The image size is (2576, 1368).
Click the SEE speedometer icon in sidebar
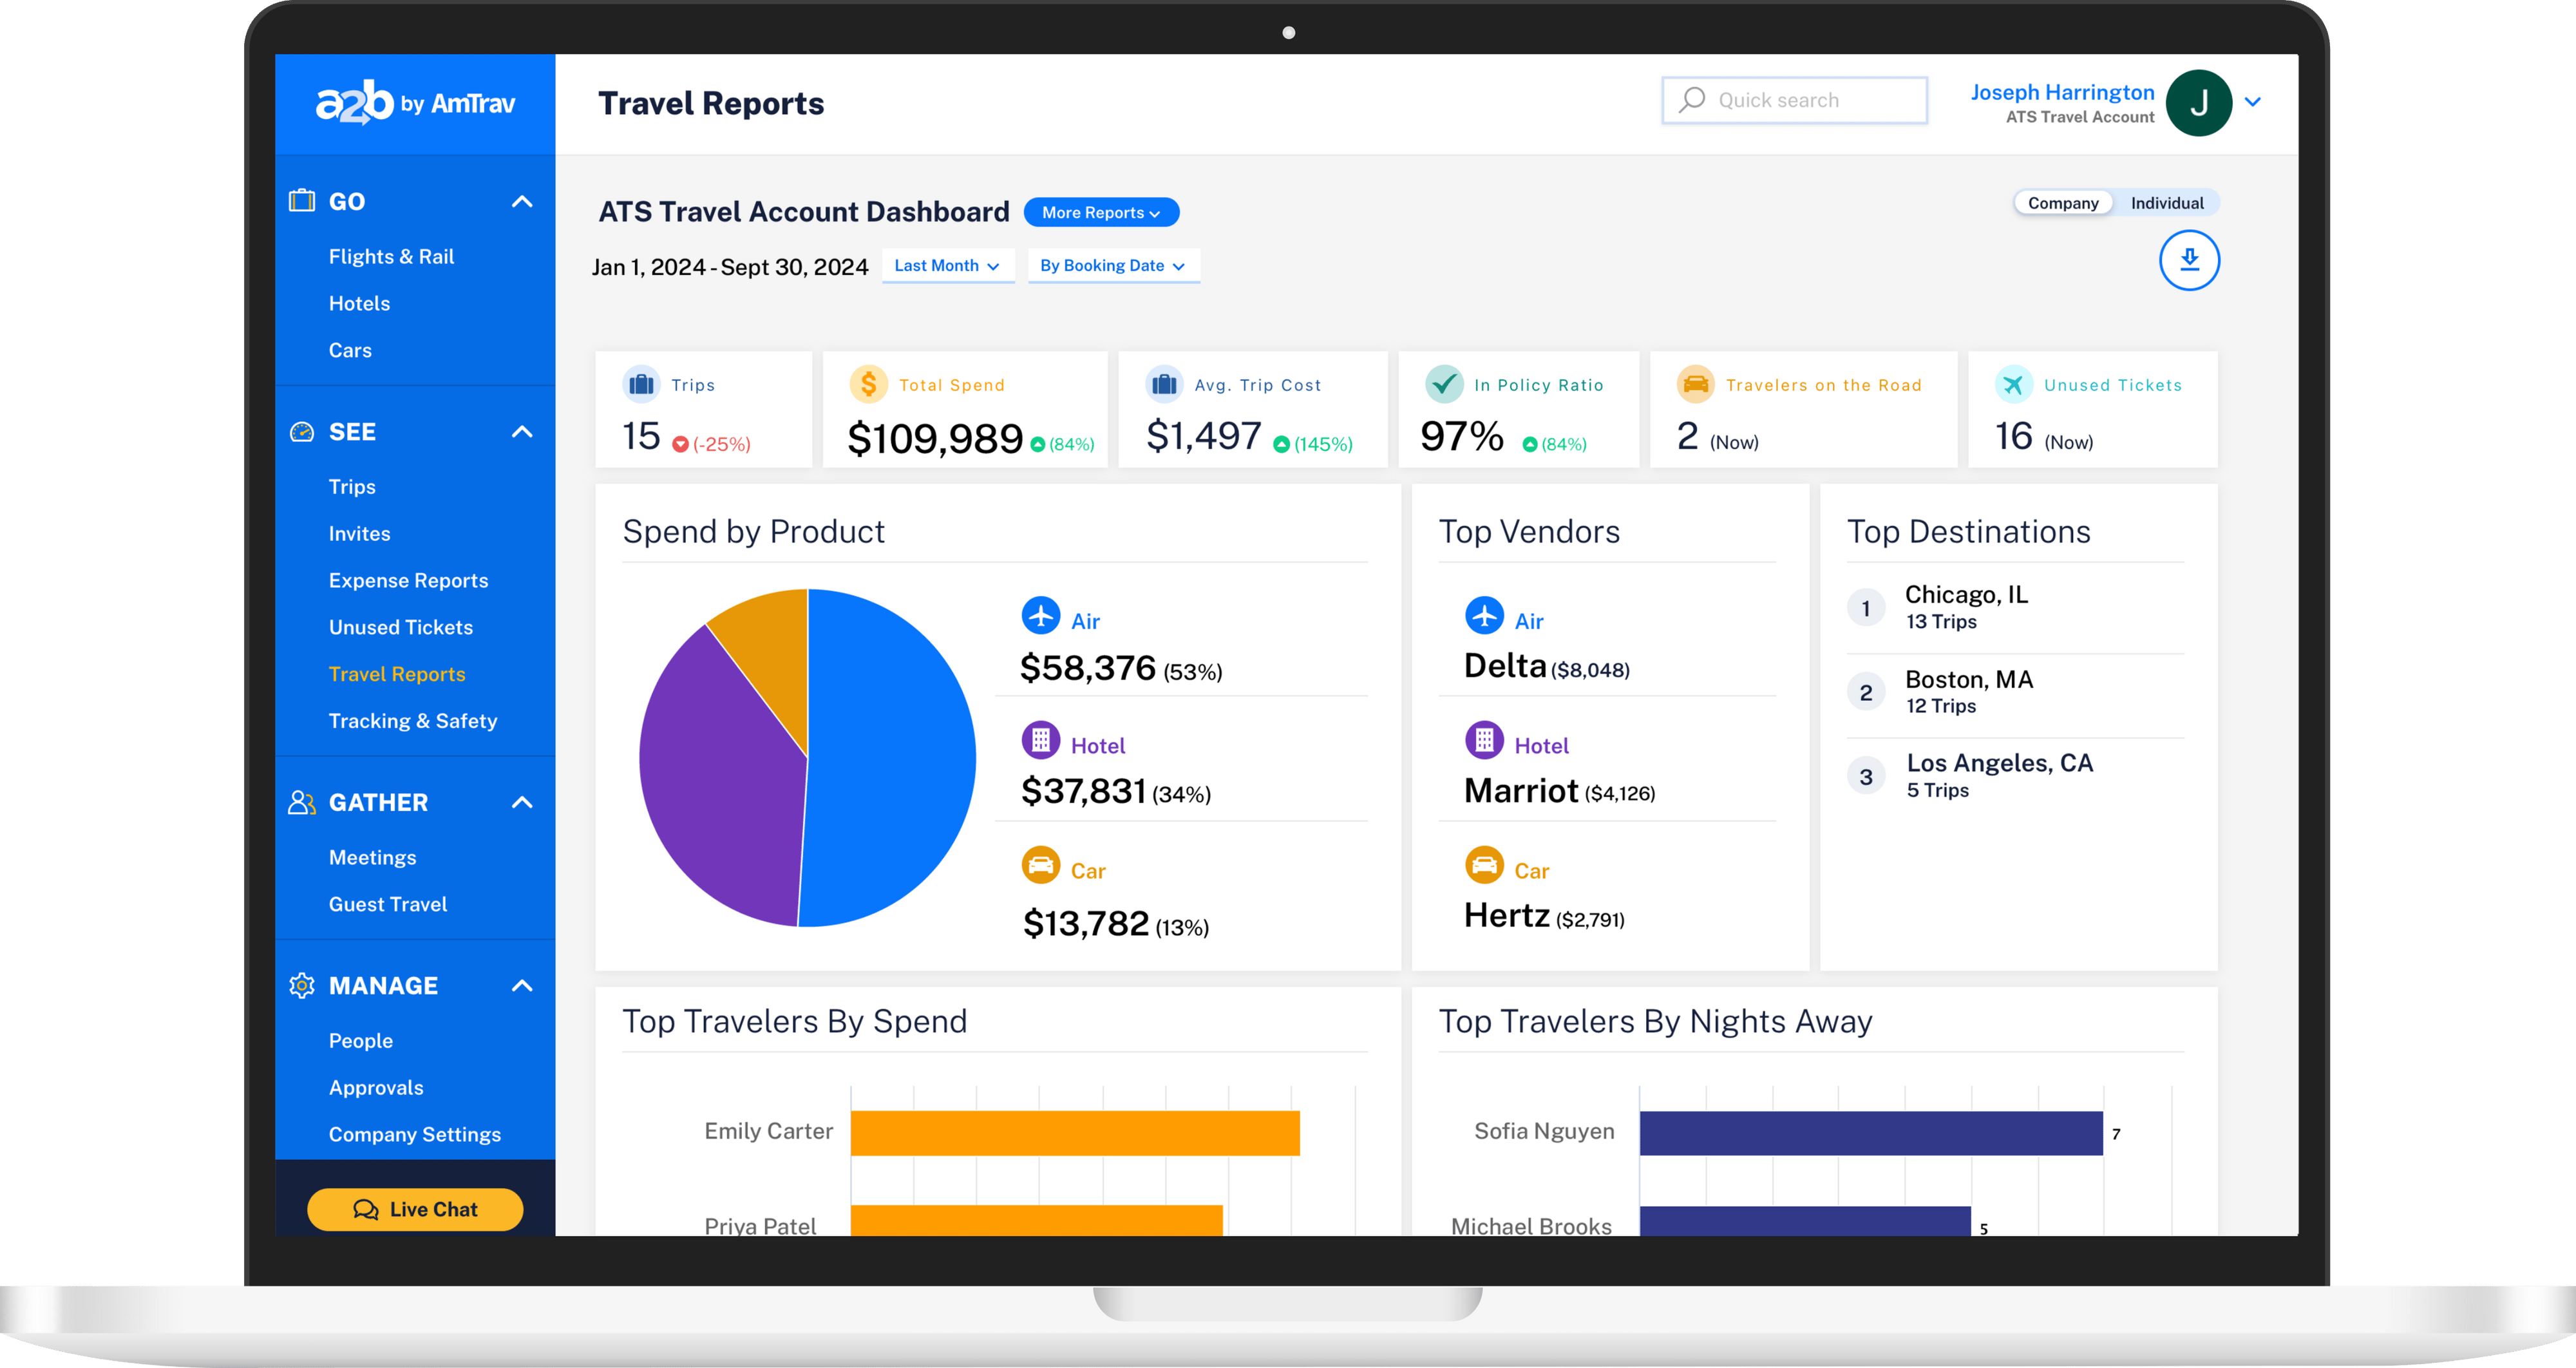click(300, 432)
